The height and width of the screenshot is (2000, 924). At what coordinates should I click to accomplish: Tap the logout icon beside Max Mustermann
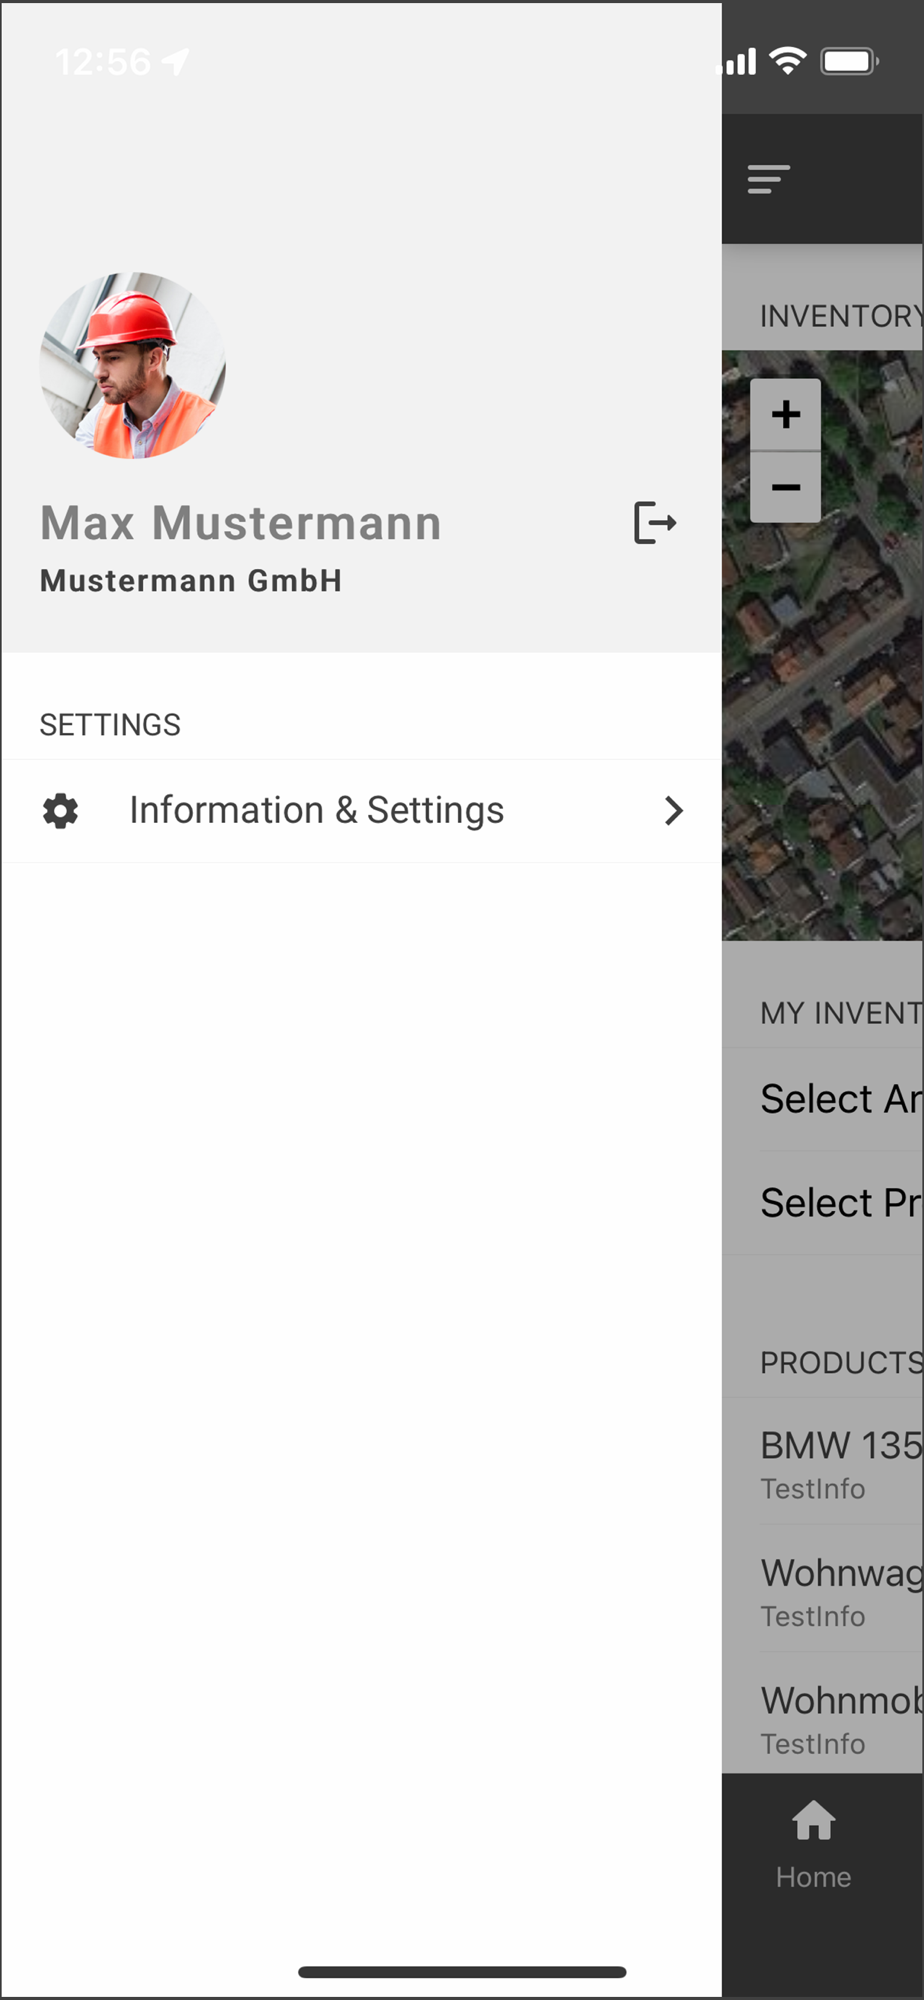point(655,523)
